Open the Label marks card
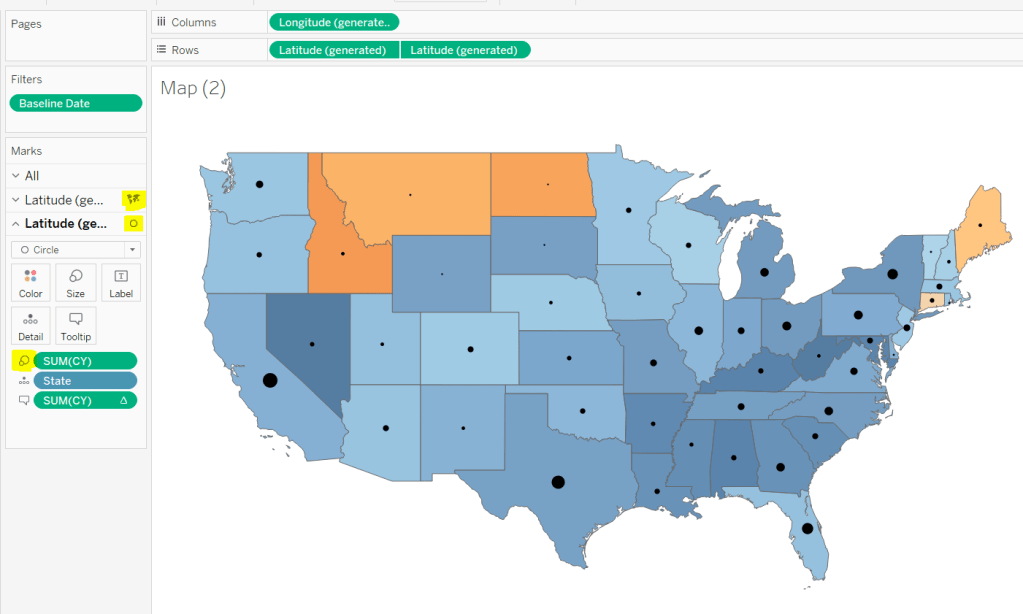1023x614 pixels. pyautogui.click(x=121, y=283)
